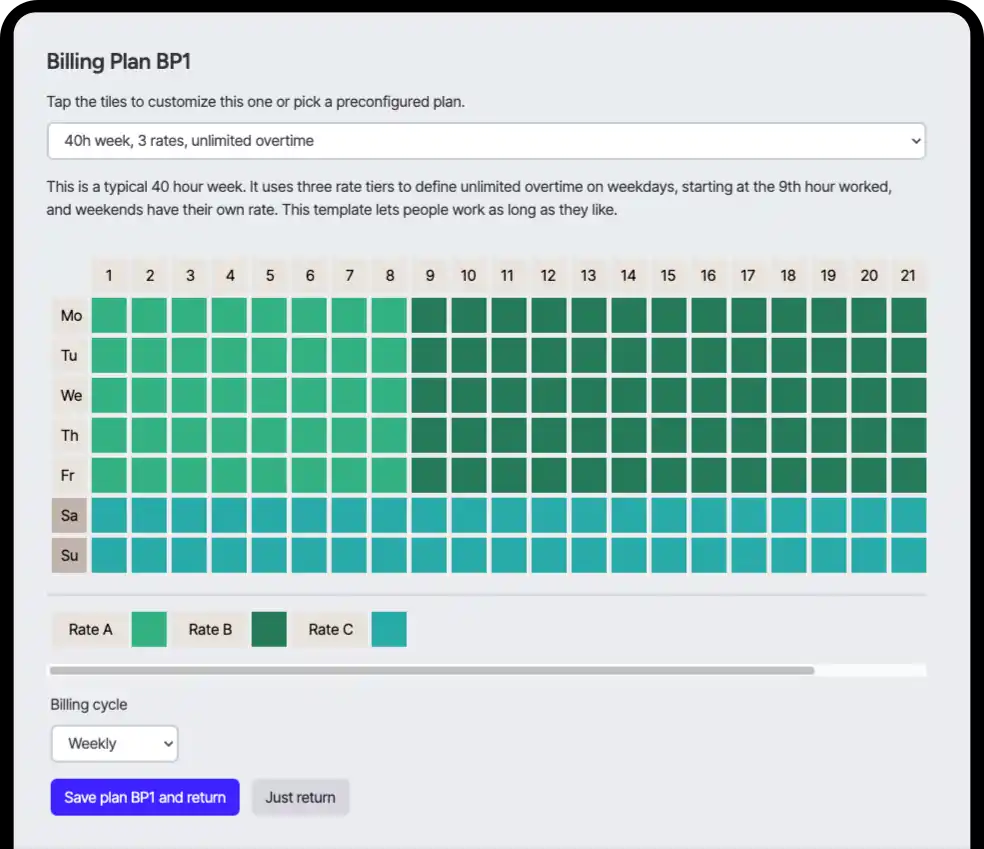The width and height of the screenshot is (984, 849).
Task: Open the preconfigured plan dropdown
Action: pyautogui.click(x=486, y=141)
